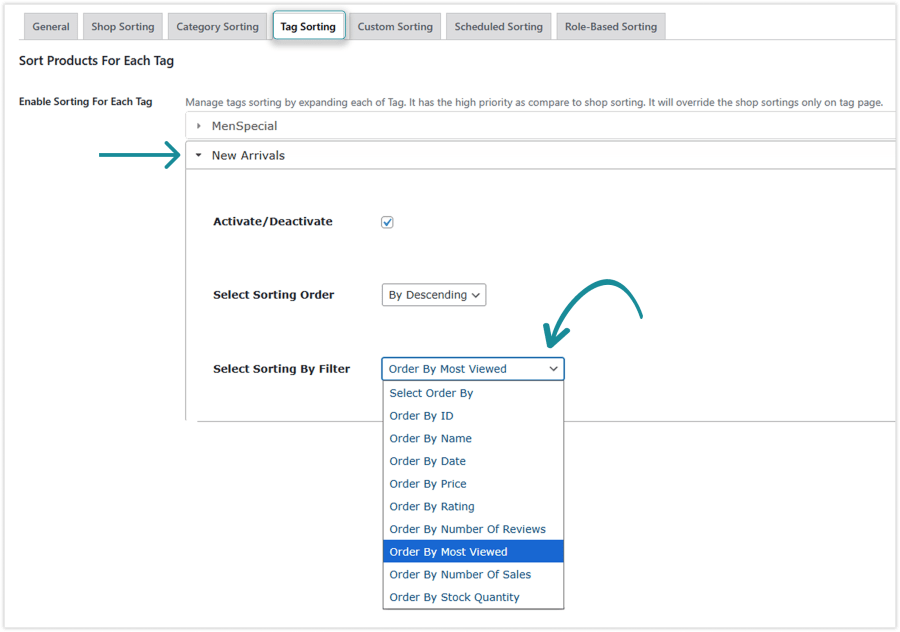
Task: Select the Tag Sorting tab
Action: click(308, 26)
